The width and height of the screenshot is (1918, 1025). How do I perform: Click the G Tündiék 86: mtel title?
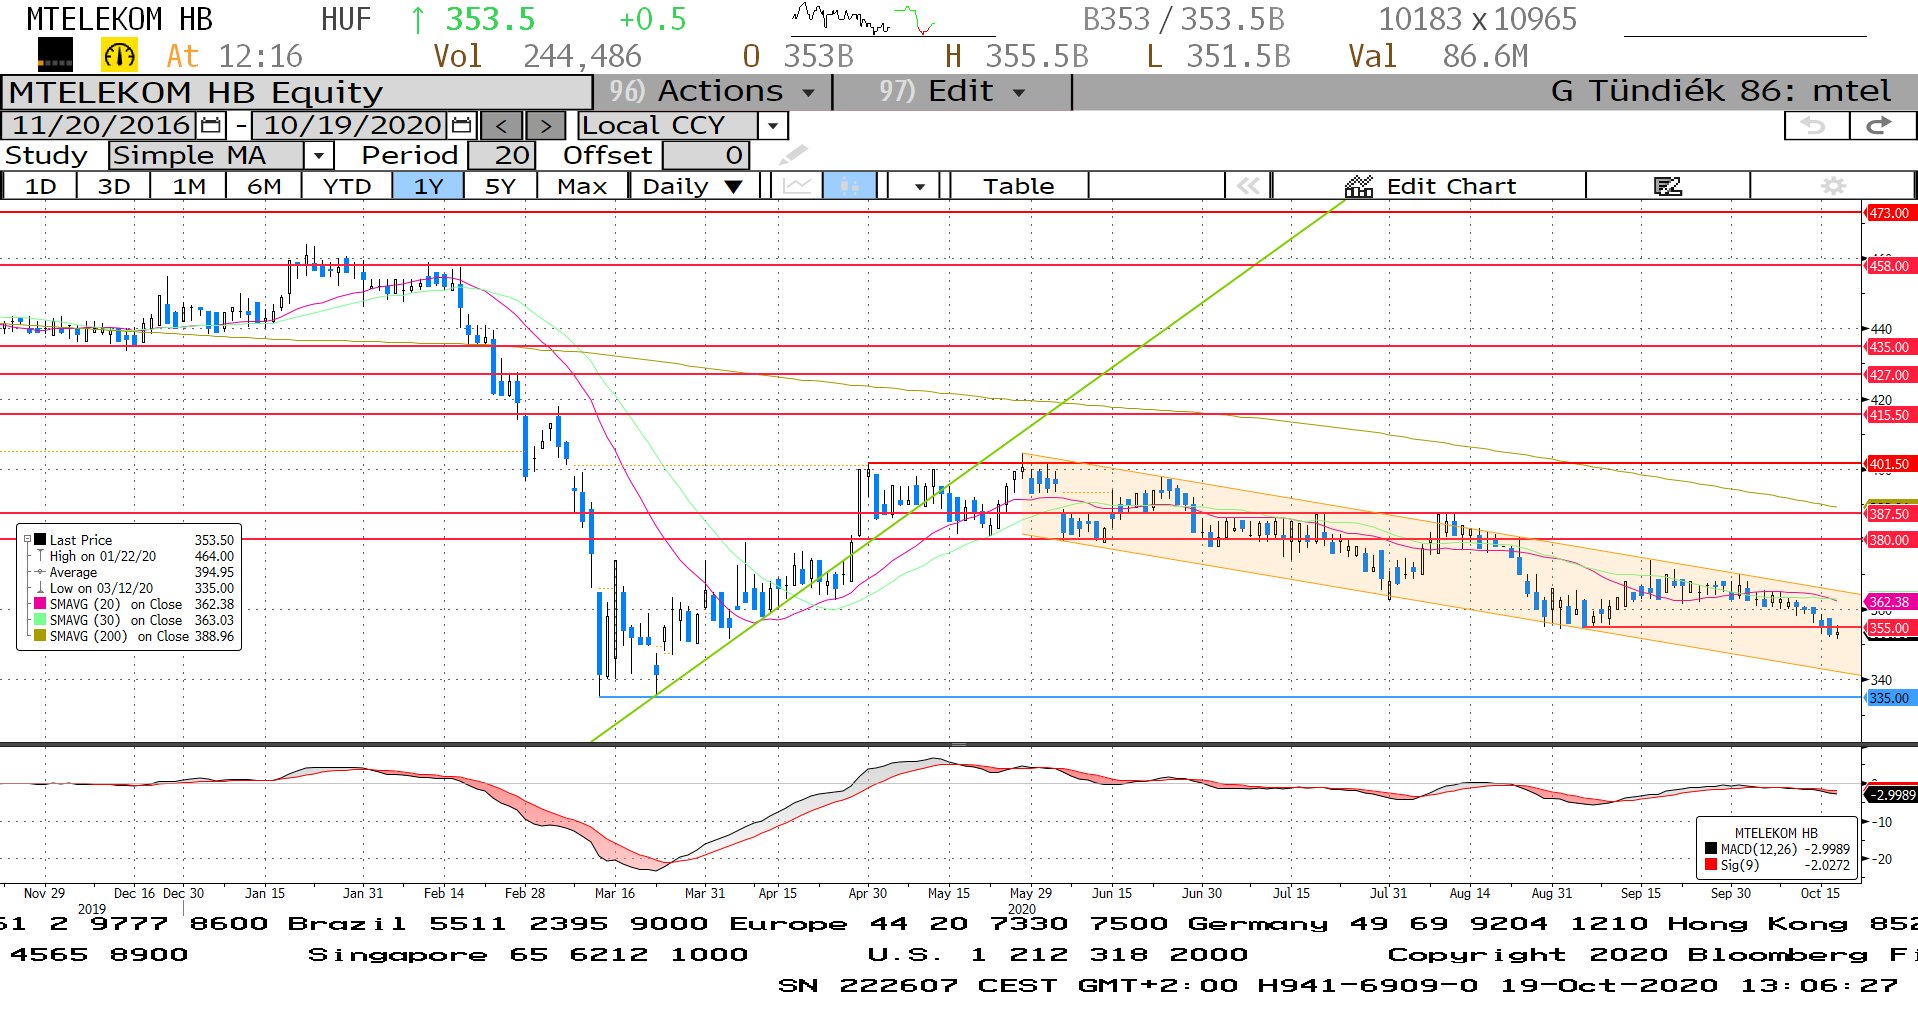[x=1720, y=91]
